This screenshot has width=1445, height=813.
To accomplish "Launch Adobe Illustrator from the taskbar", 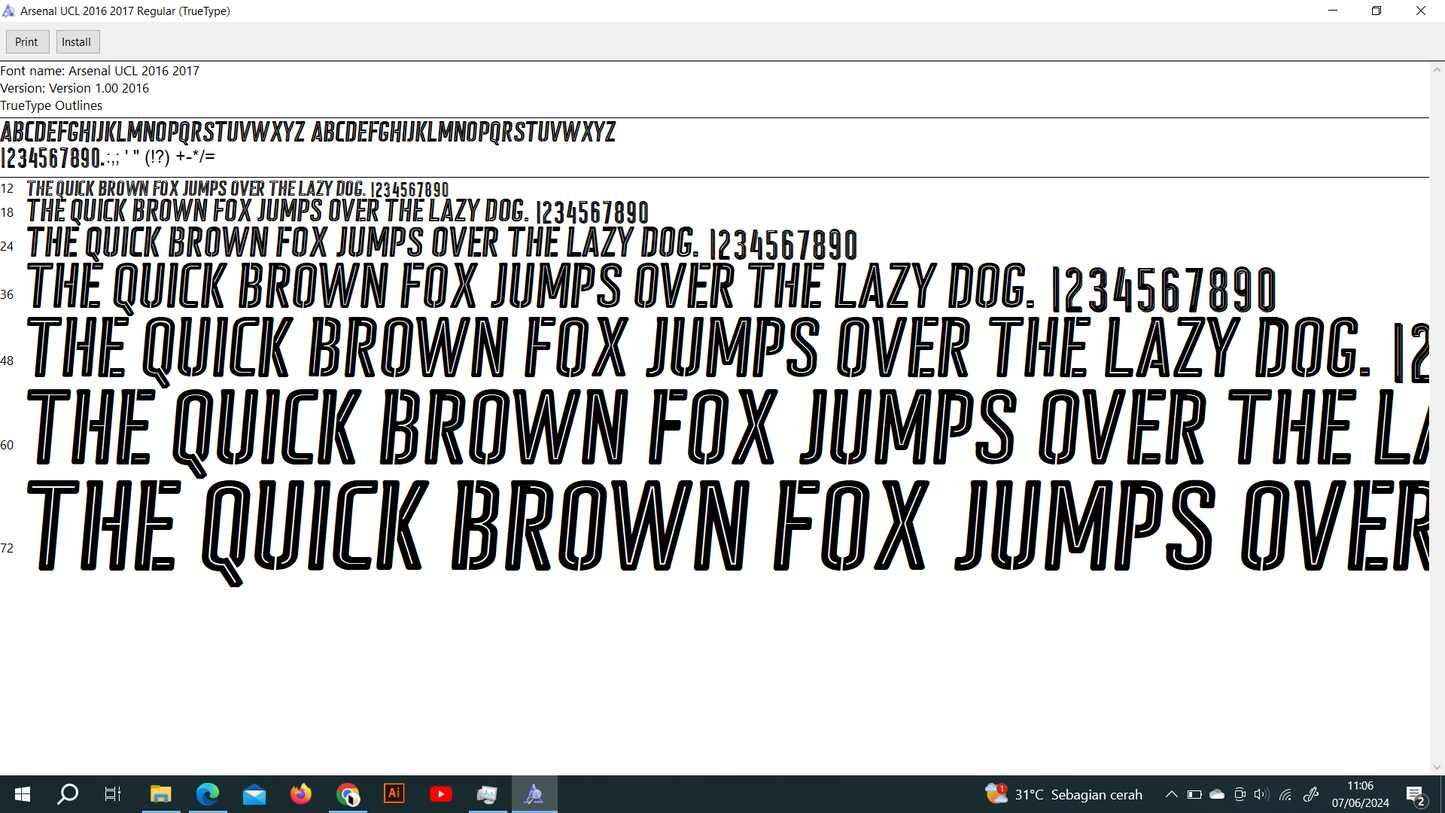I will pyautogui.click(x=393, y=793).
